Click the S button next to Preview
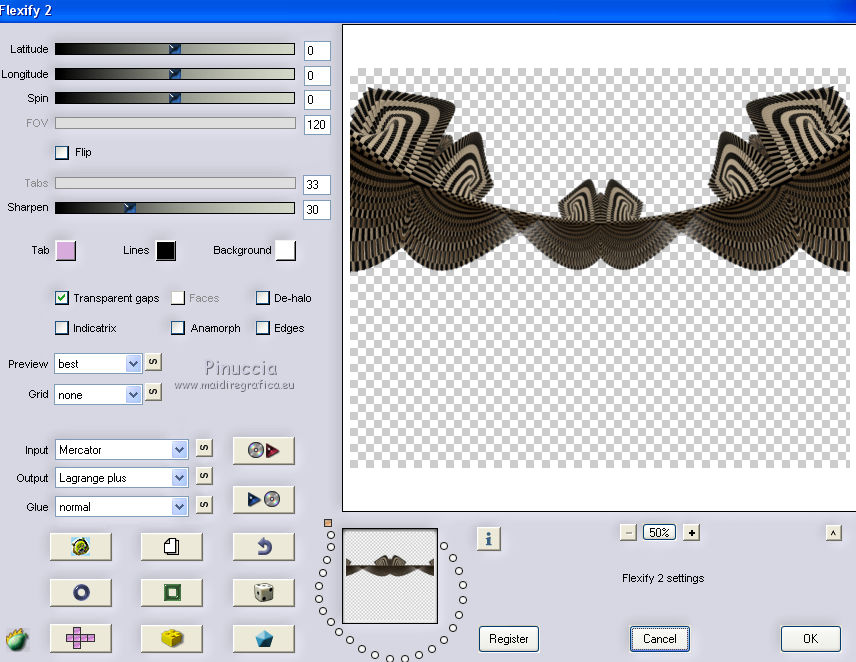 point(153,362)
